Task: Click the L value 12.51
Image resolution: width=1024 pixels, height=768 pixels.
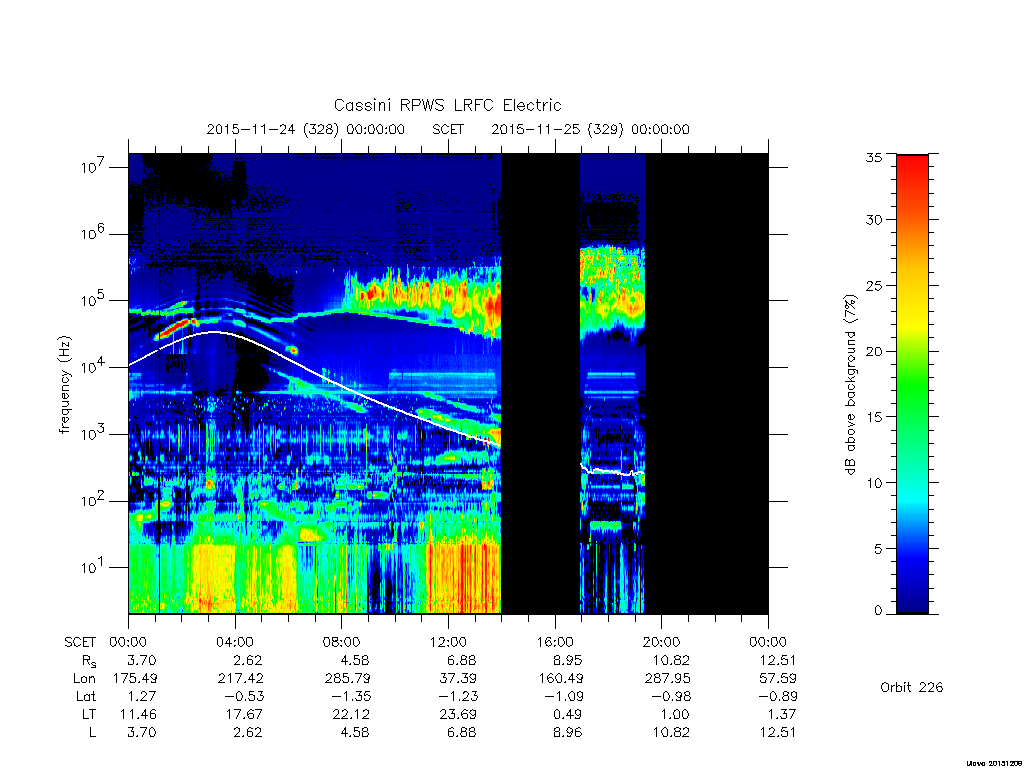Action: point(777,732)
